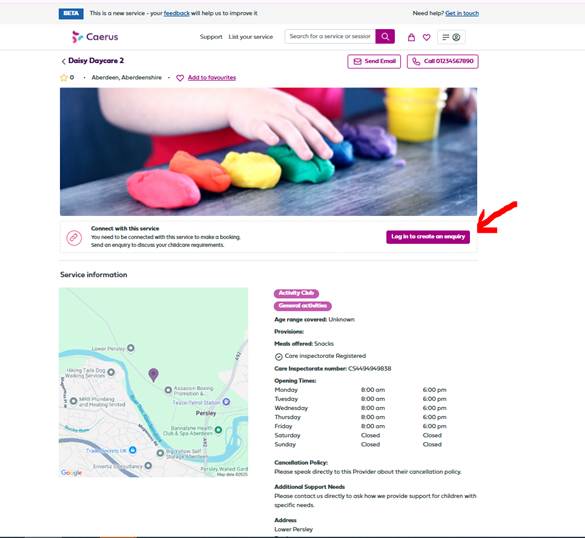Click the Send Email button

(x=374, y=61)
